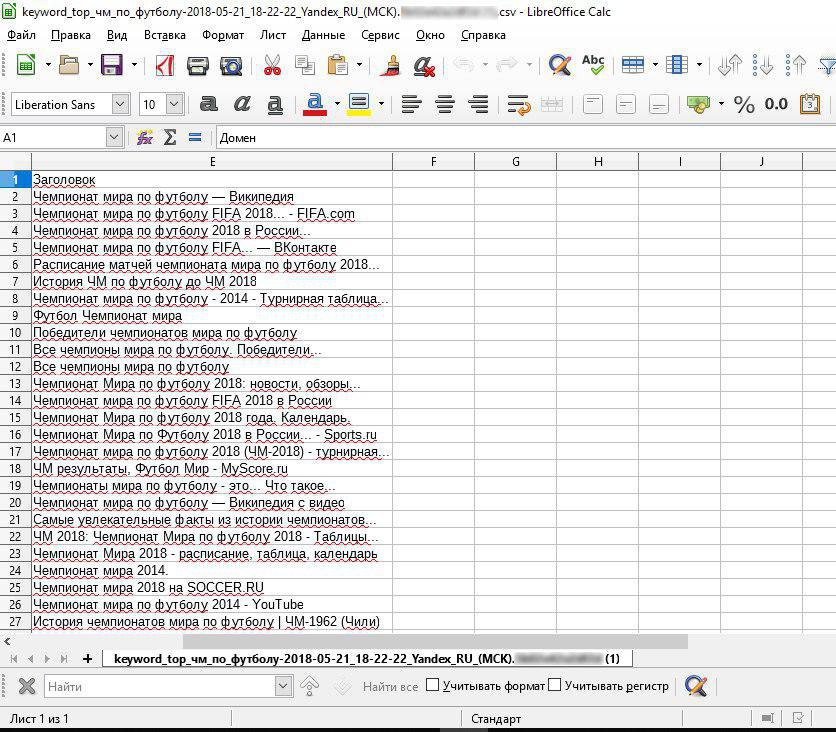This screenshot has width=836, height=732.
Task: Open Name Box dropdown
Action: point(114,138)
